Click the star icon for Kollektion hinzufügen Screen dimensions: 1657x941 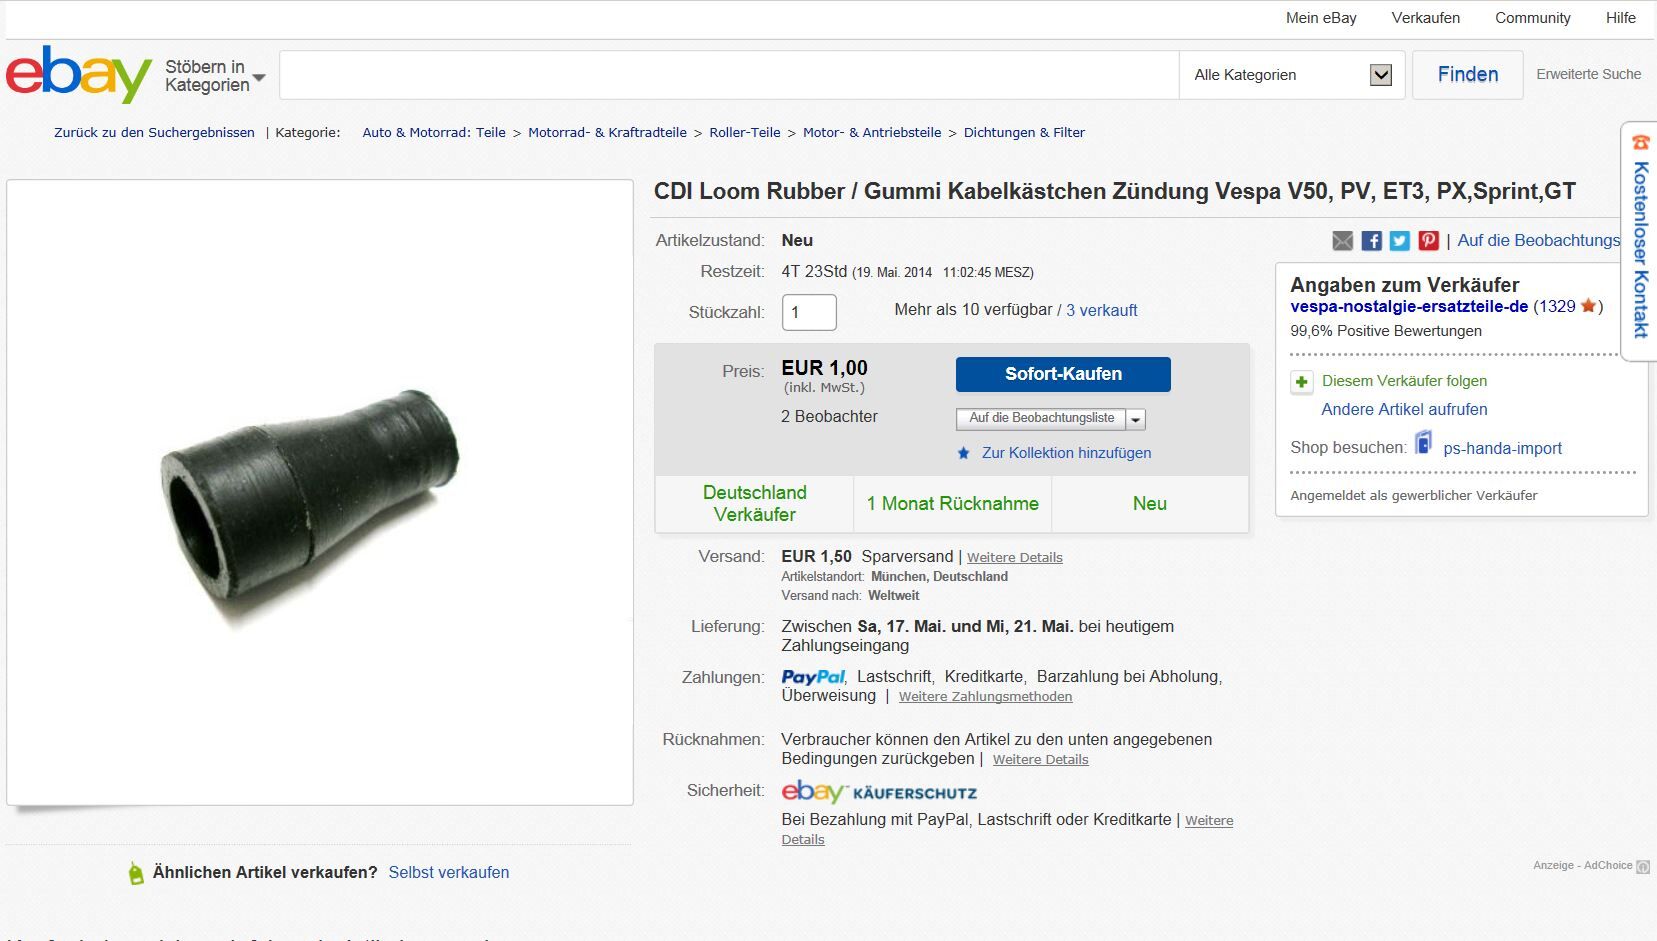click(x=964, y=453)
